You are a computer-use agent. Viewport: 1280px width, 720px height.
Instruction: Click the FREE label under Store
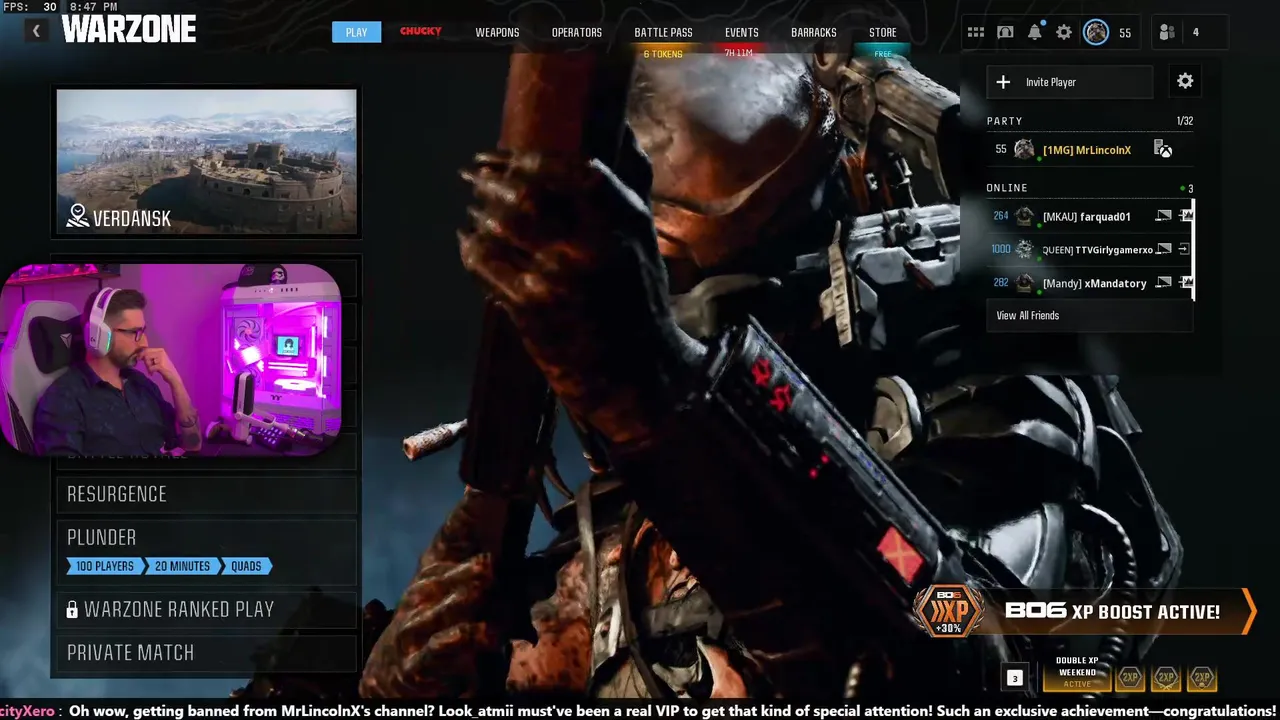coord(883,54)
